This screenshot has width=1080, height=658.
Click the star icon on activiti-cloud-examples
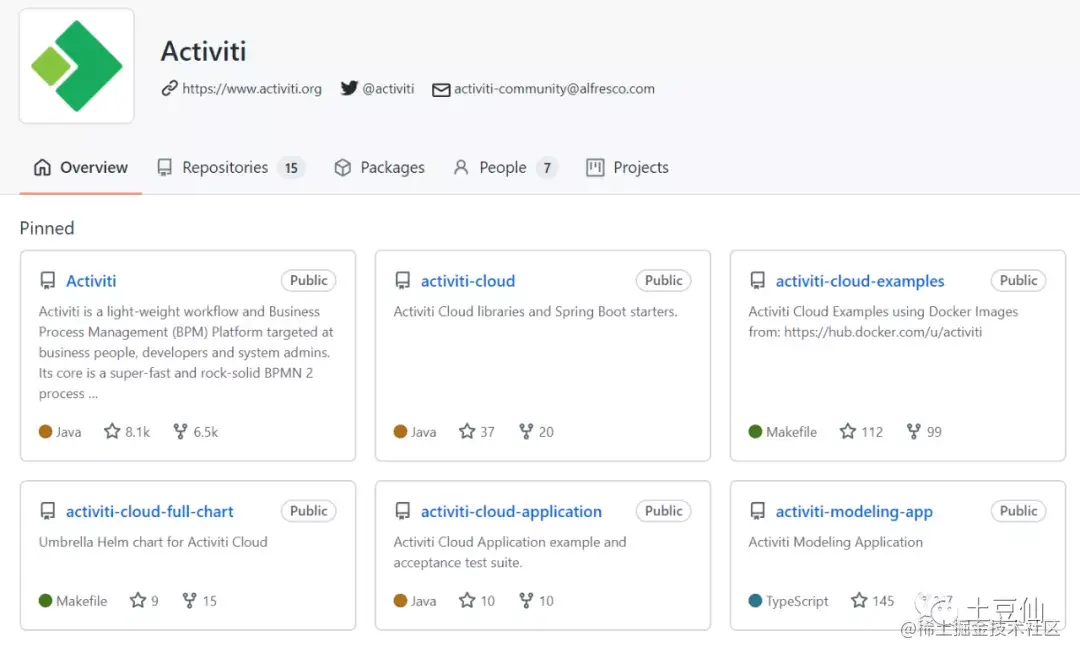(x=848, y=432)
